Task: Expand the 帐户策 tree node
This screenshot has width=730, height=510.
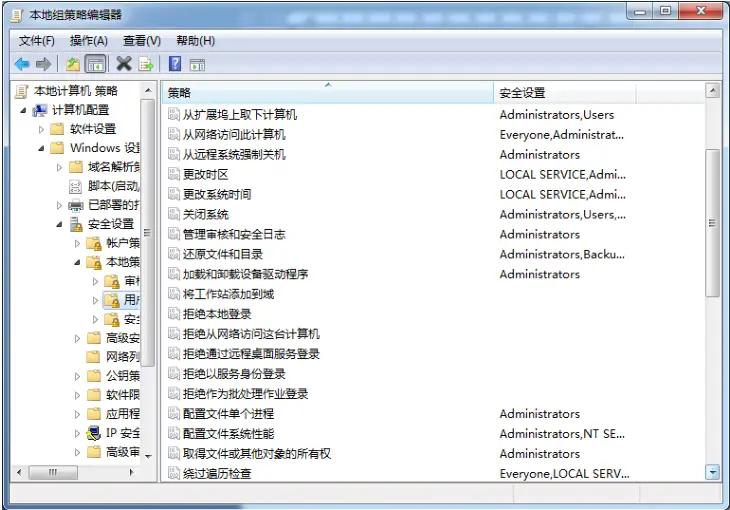Action: click(x=77, y=243)
